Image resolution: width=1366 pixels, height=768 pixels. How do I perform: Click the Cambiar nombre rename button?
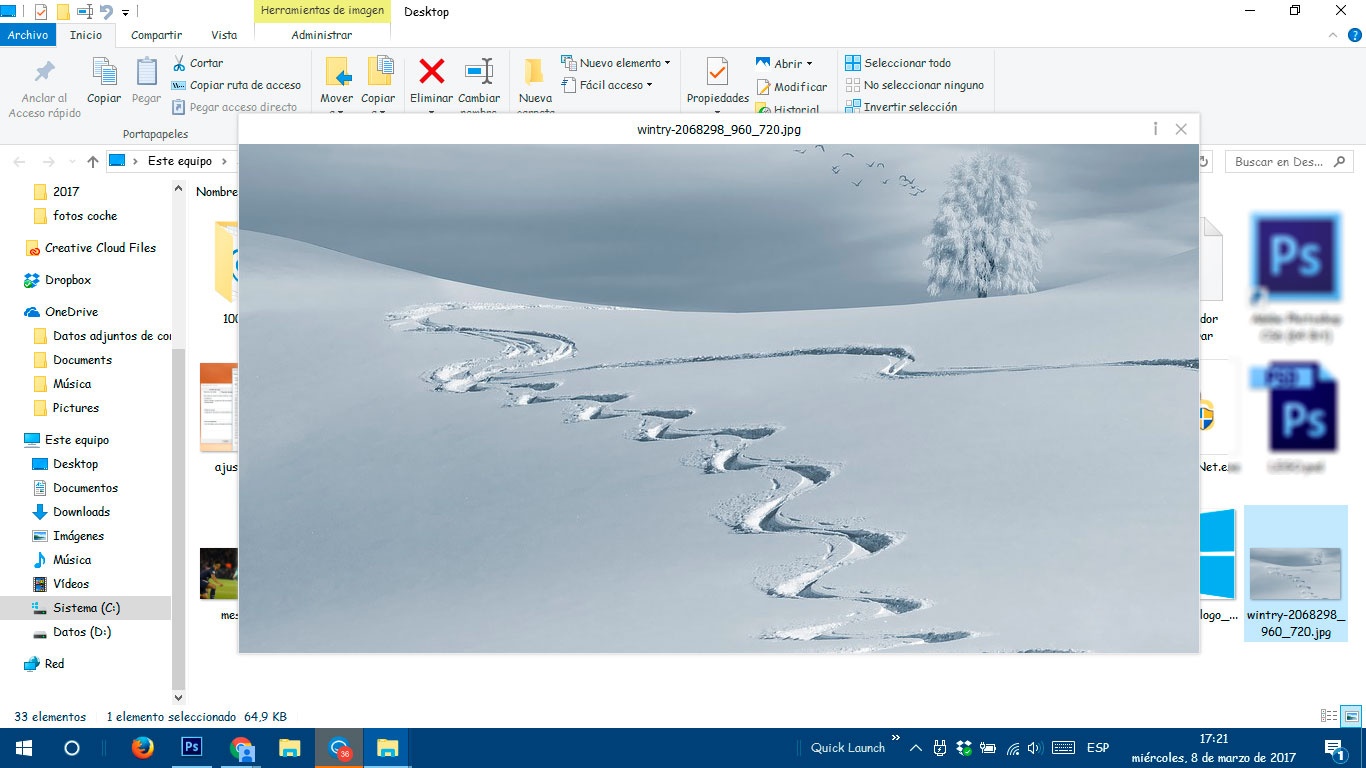tap(479, 84)
